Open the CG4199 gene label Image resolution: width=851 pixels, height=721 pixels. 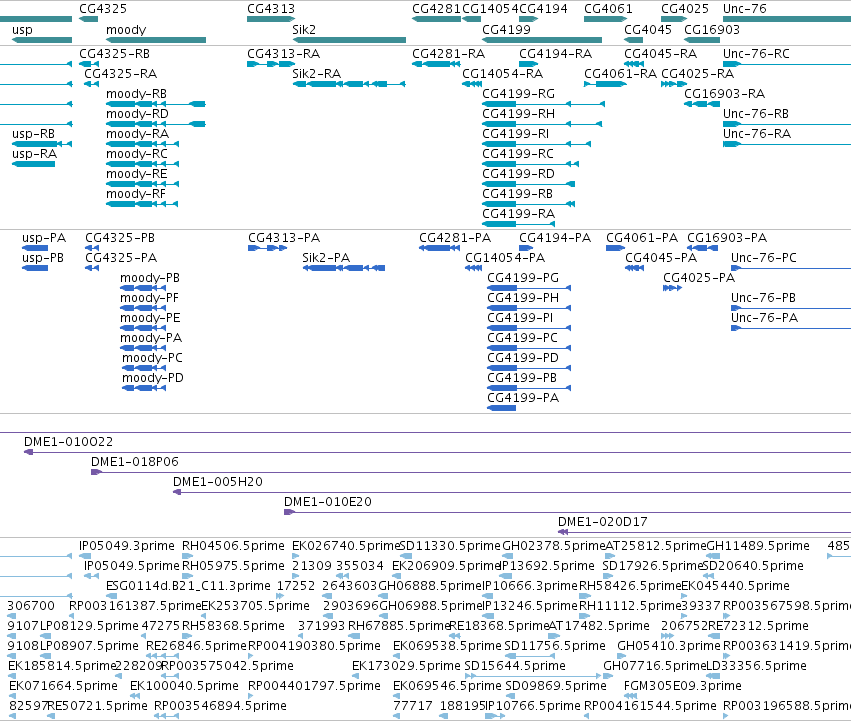tap(506, 30)
